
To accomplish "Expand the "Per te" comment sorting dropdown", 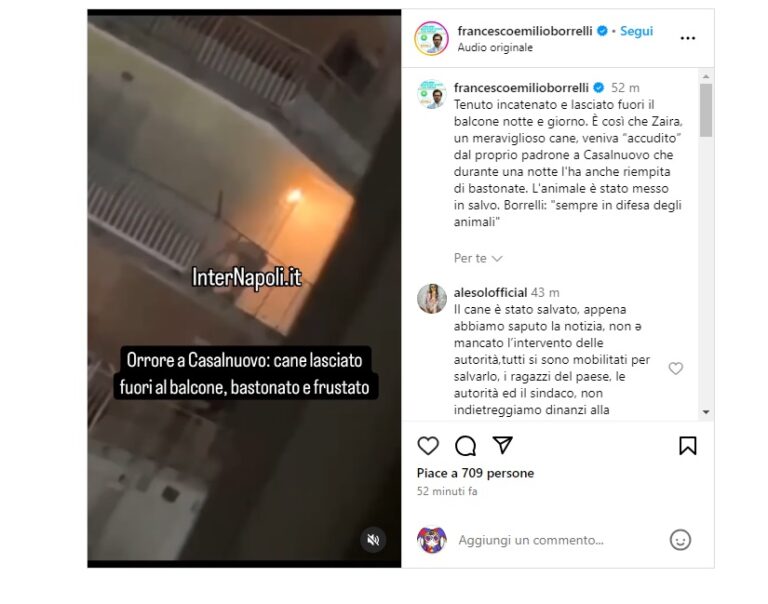I will tap(478, 258).
